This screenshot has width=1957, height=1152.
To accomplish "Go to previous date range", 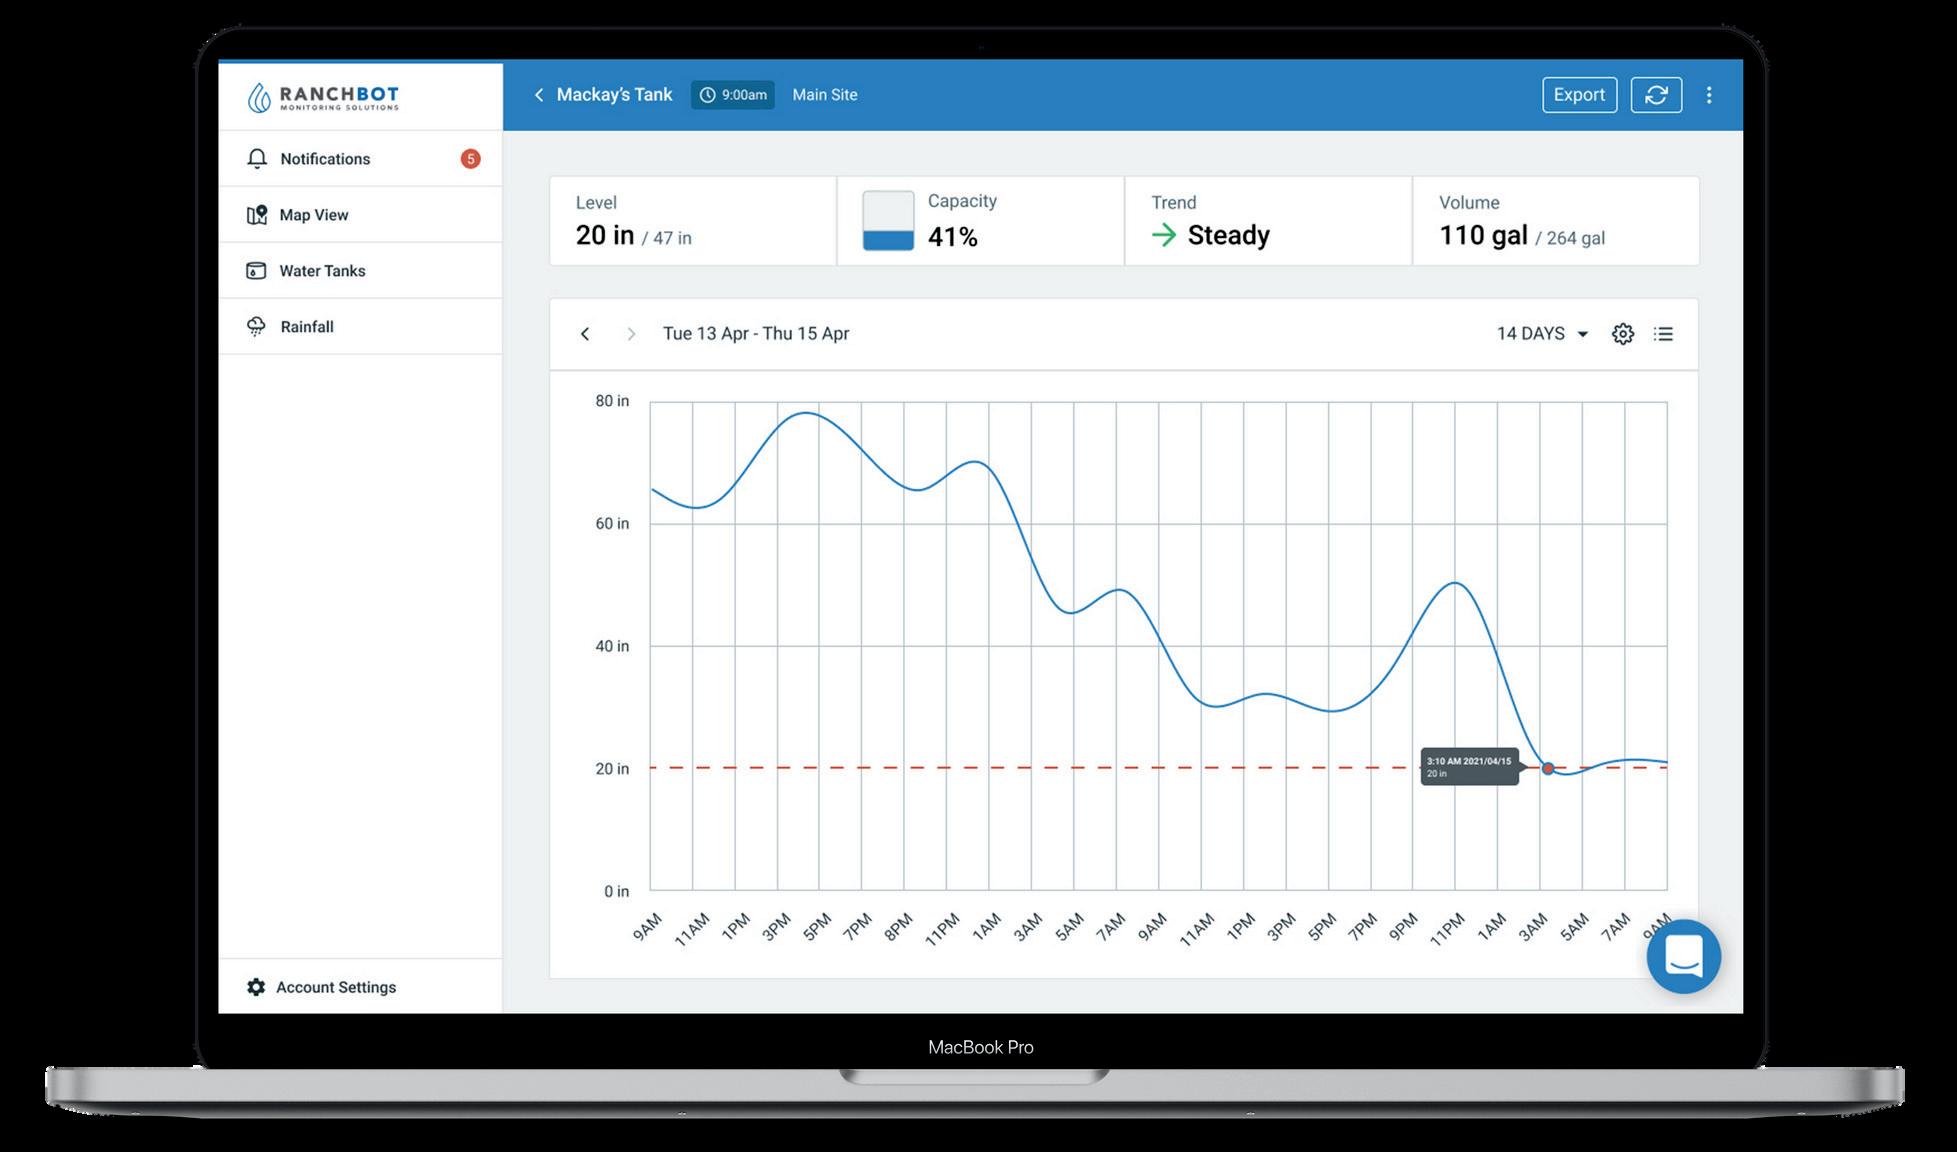I will coord(585,334).
